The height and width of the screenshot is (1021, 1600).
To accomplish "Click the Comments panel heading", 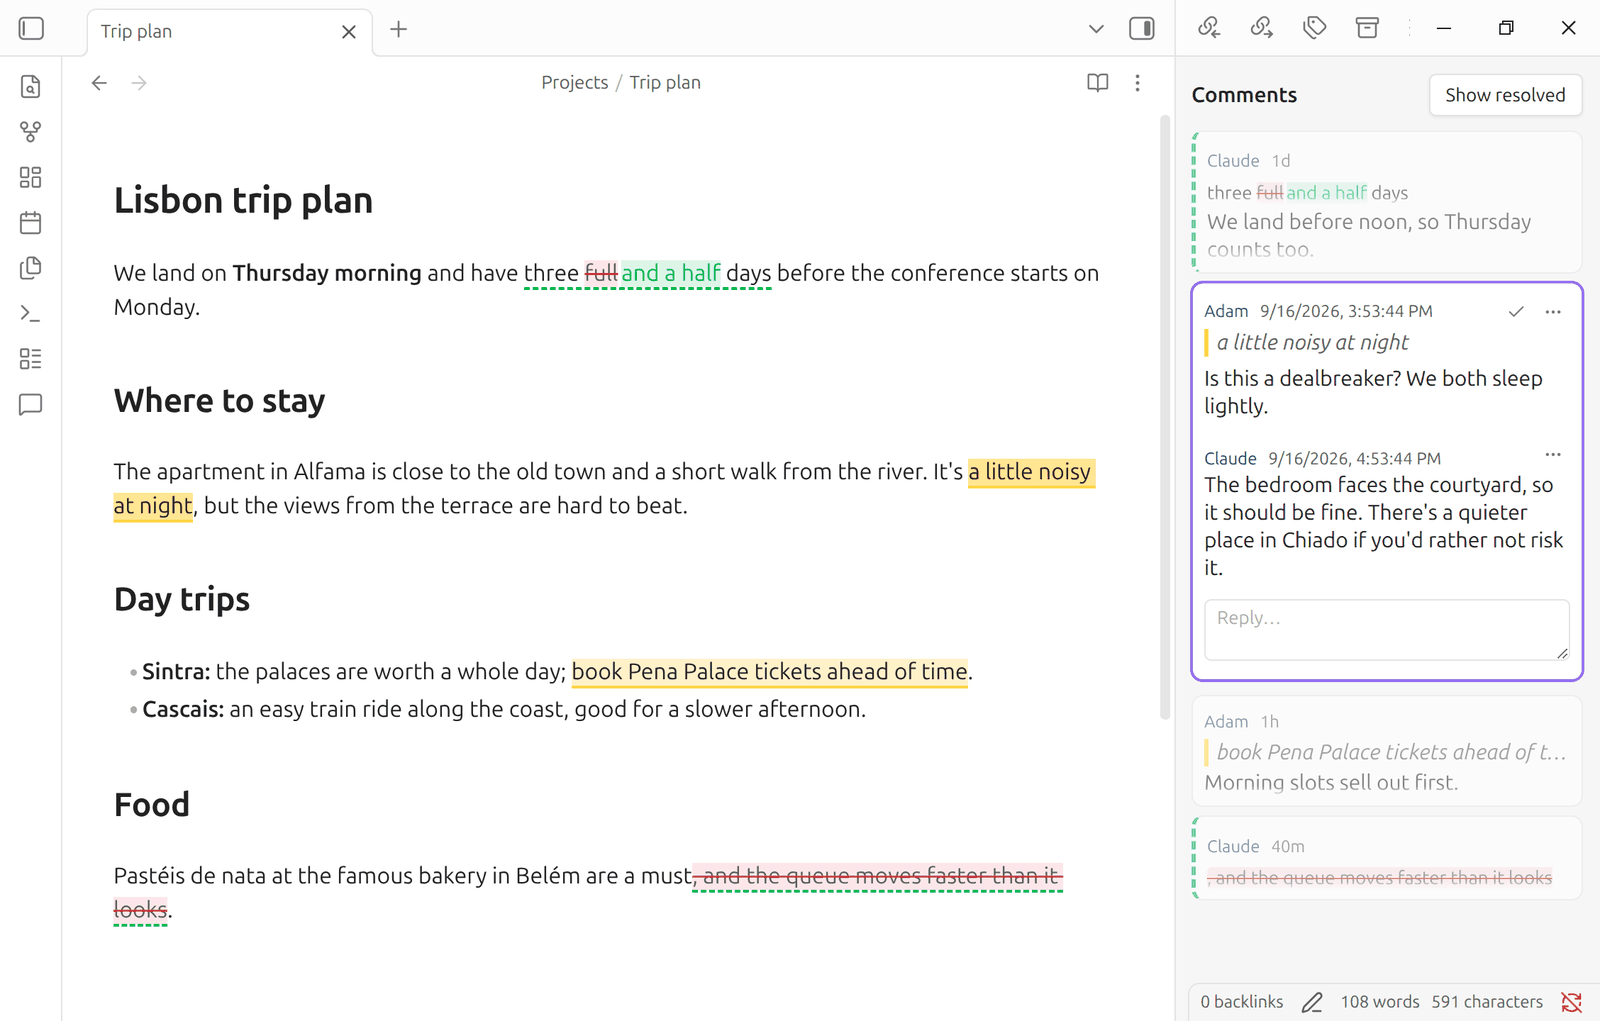I will pyautogui.click(x=1244, y=95).
